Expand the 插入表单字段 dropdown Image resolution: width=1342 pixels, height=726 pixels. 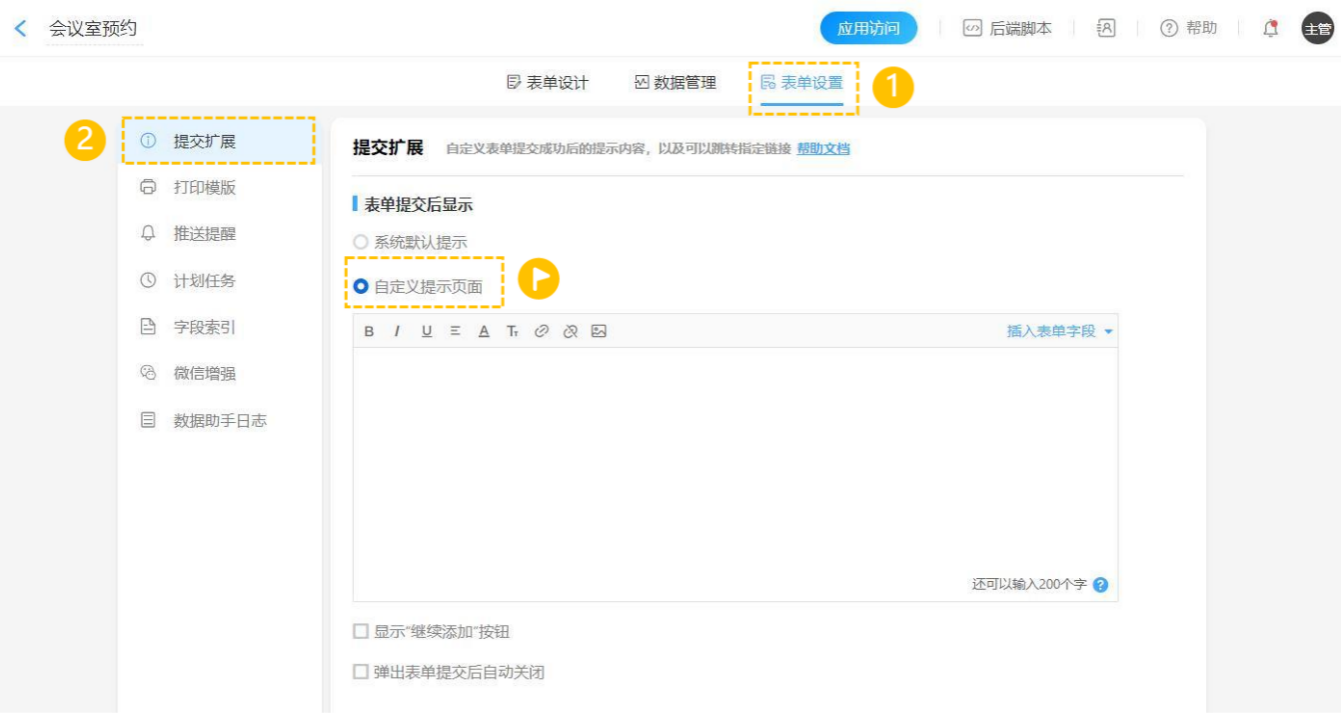(1059, 331)
